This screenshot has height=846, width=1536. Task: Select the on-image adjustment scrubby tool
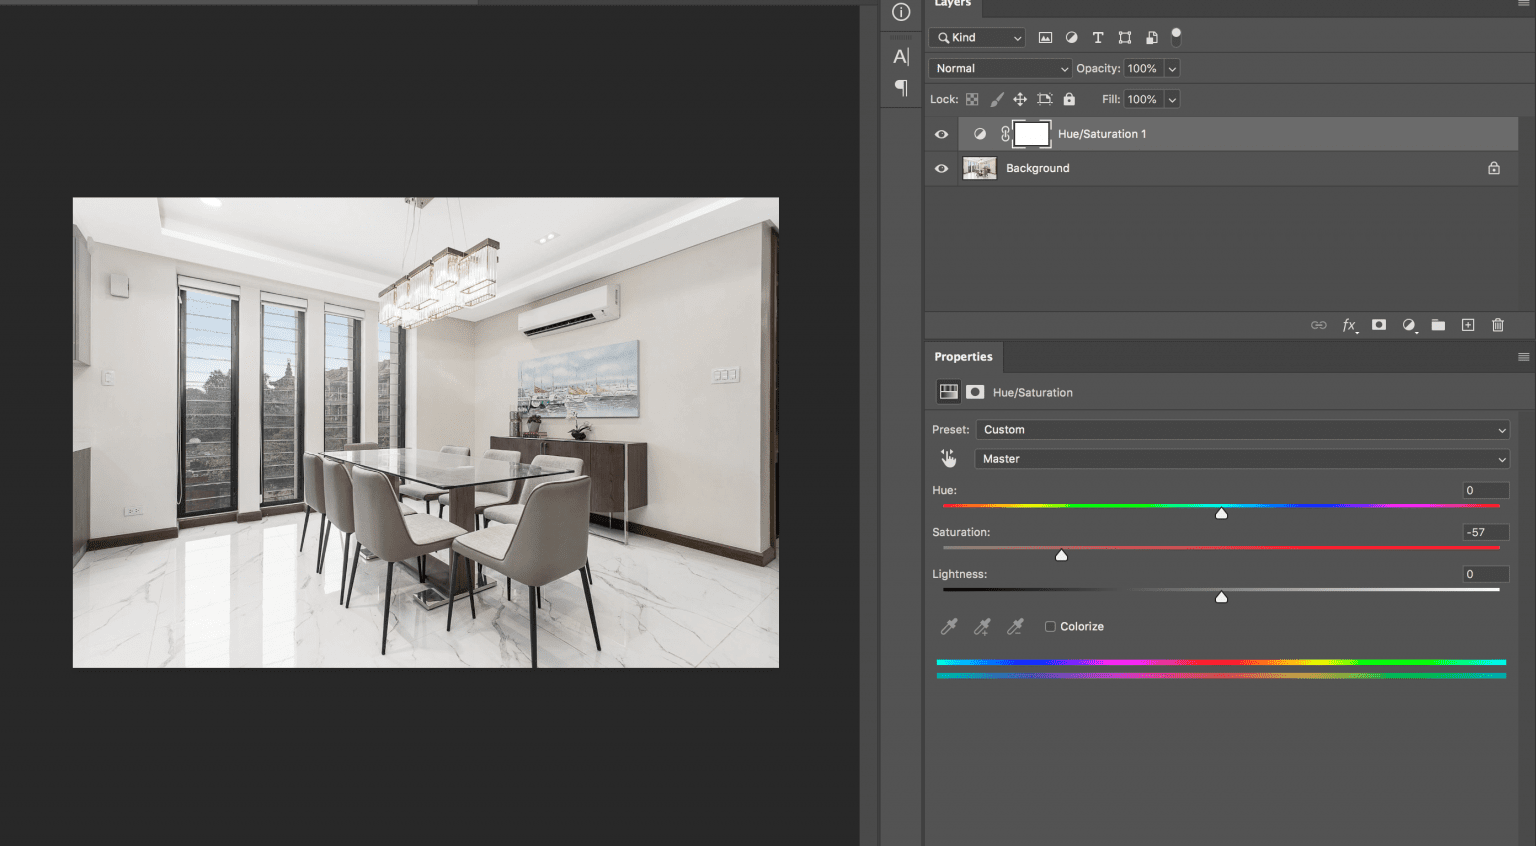tap(948, 457)
